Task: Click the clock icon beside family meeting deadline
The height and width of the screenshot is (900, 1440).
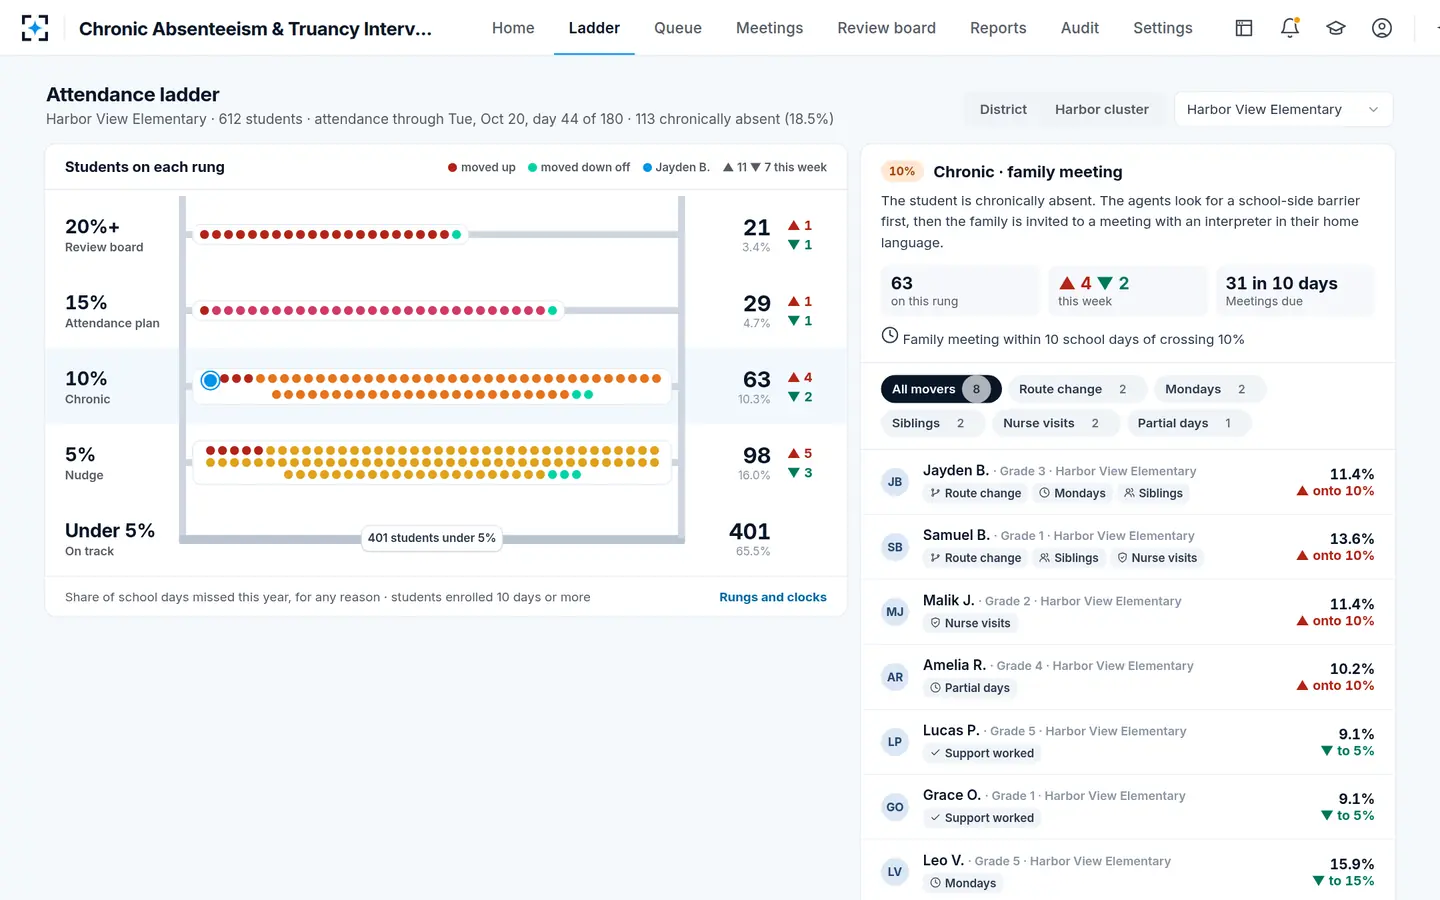Action: [890, 336]
